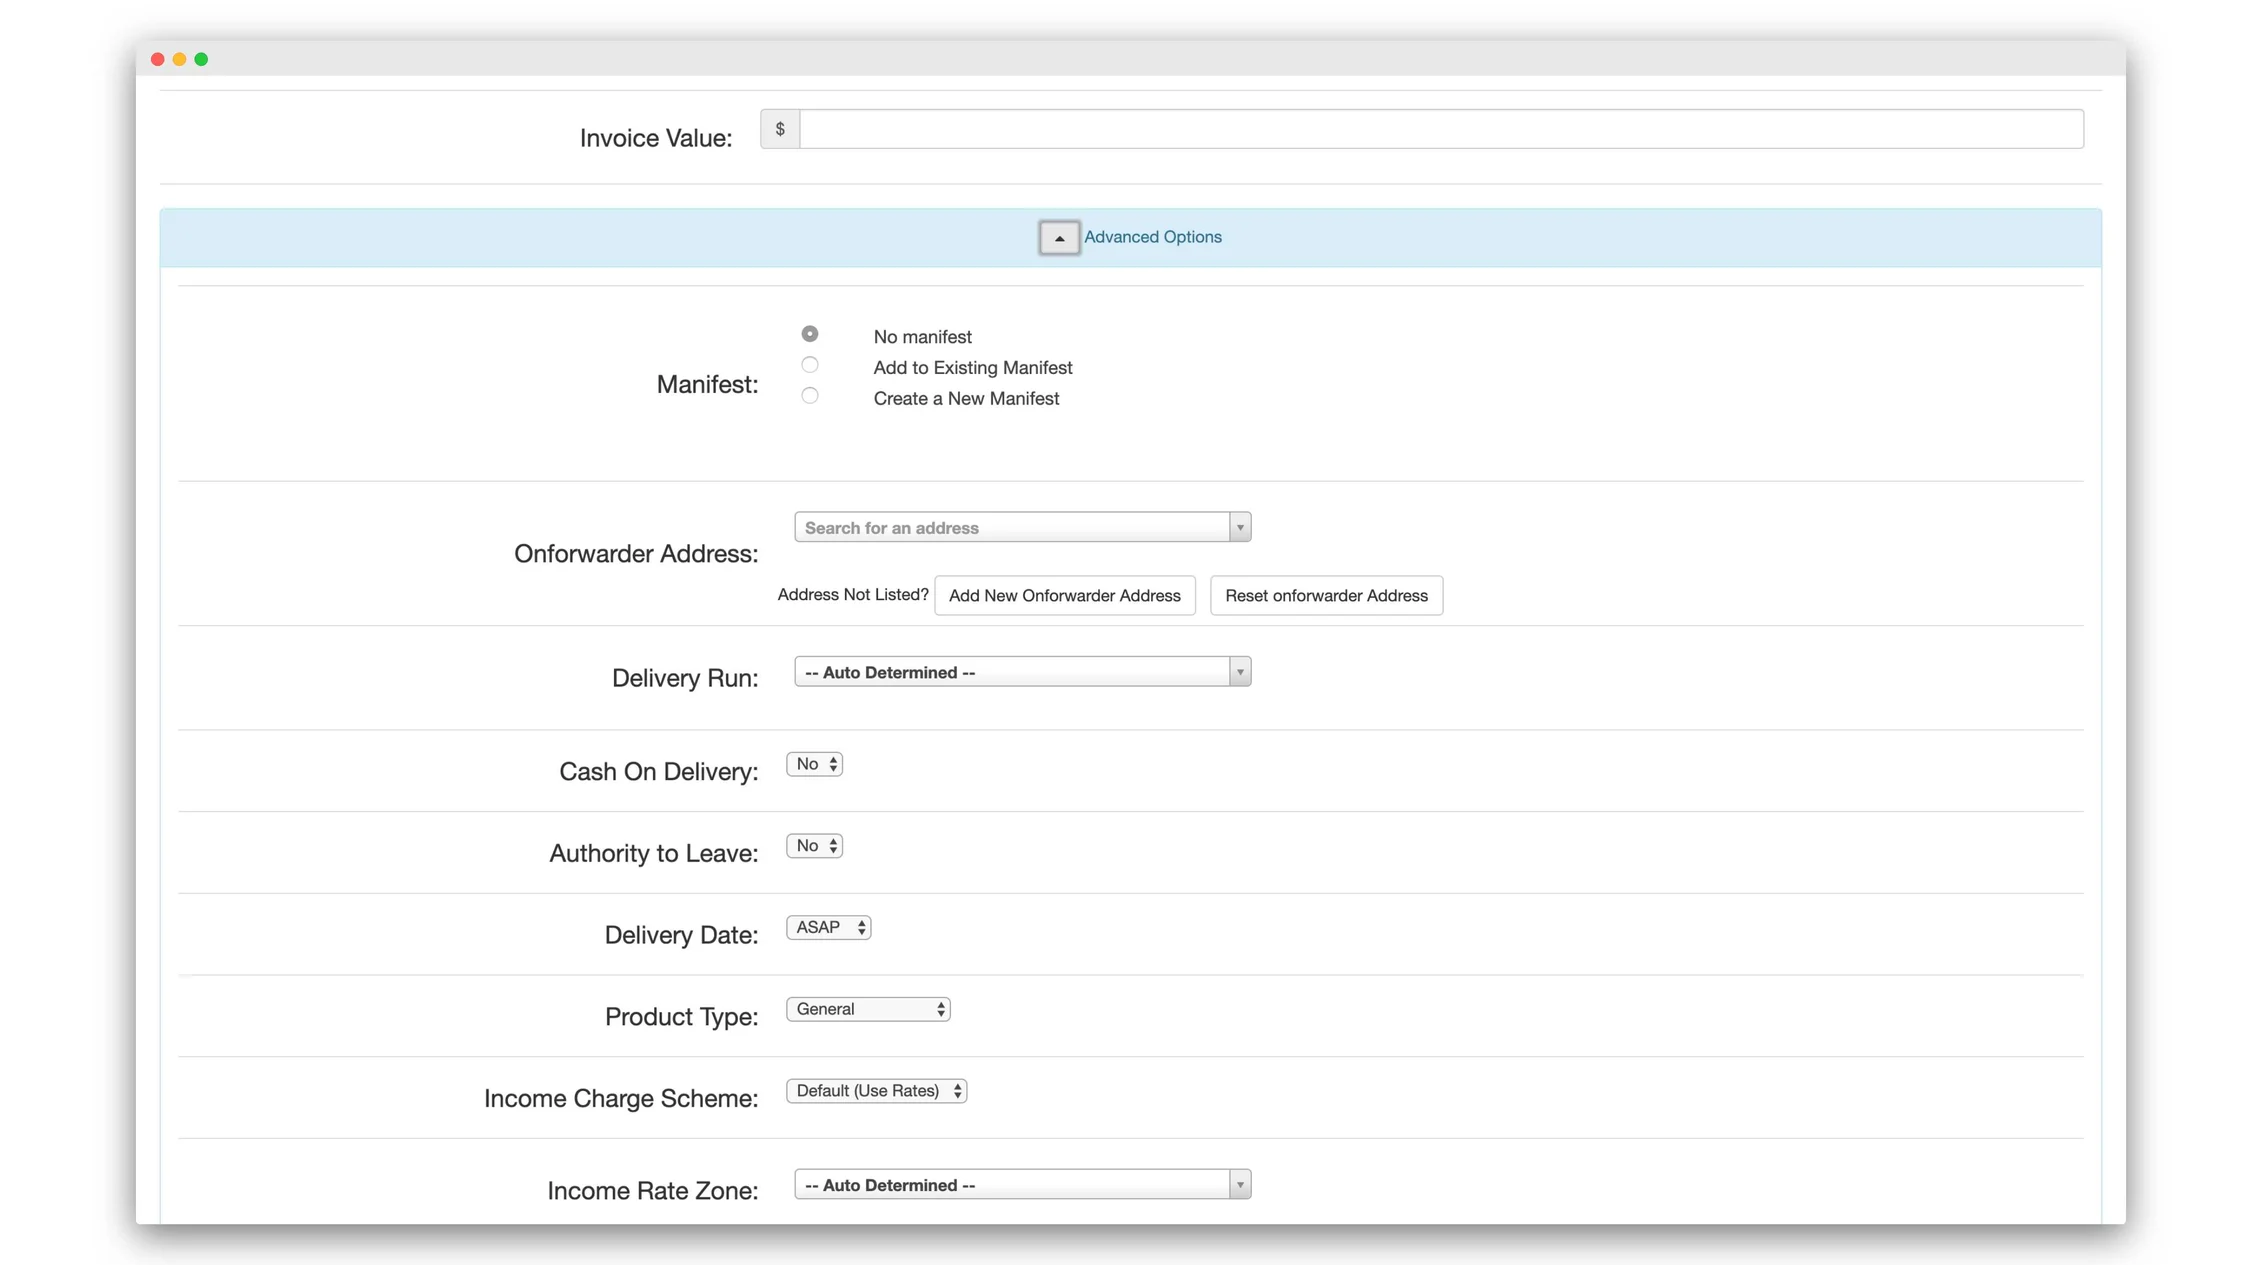The image size is (2262, 1265).
Task: Expand Income Rate Zone dropdown arrow
Action: pyautogui.click(x=1240, y=1185)
